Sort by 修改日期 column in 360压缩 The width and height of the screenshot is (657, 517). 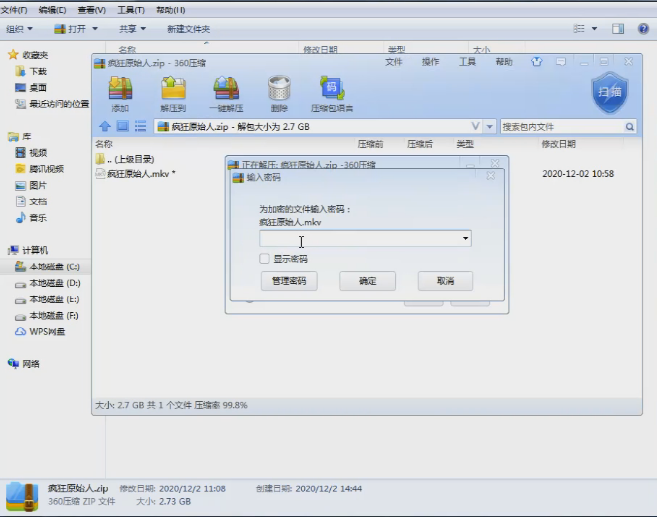559,144
